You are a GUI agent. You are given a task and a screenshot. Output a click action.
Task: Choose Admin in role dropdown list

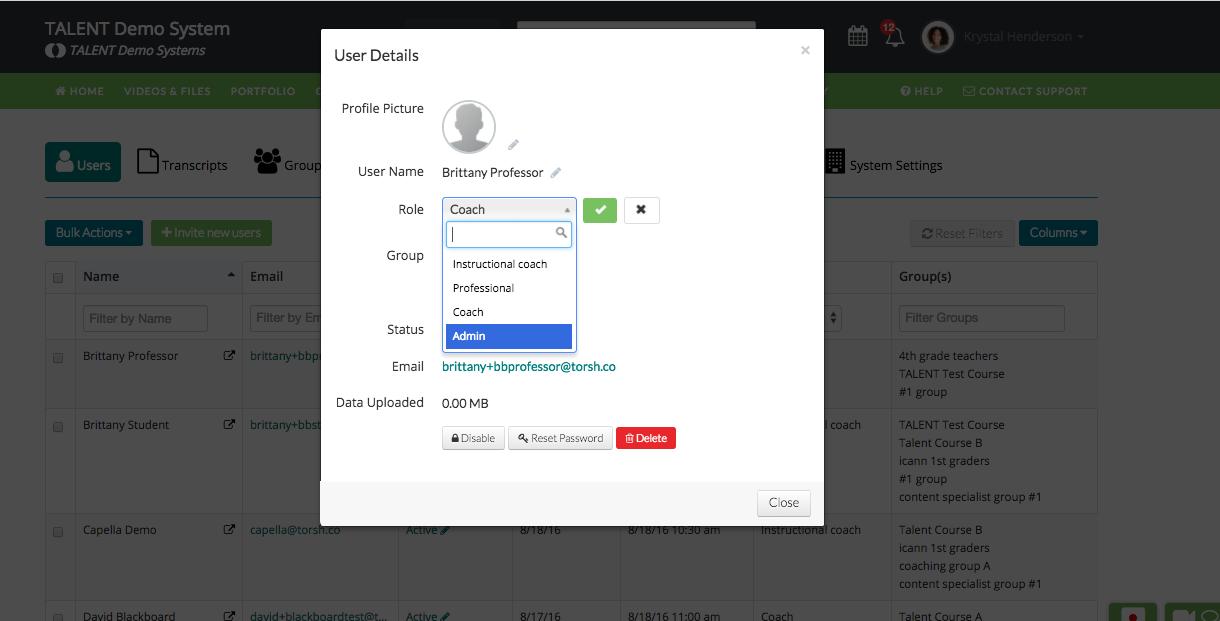(509, 336)
